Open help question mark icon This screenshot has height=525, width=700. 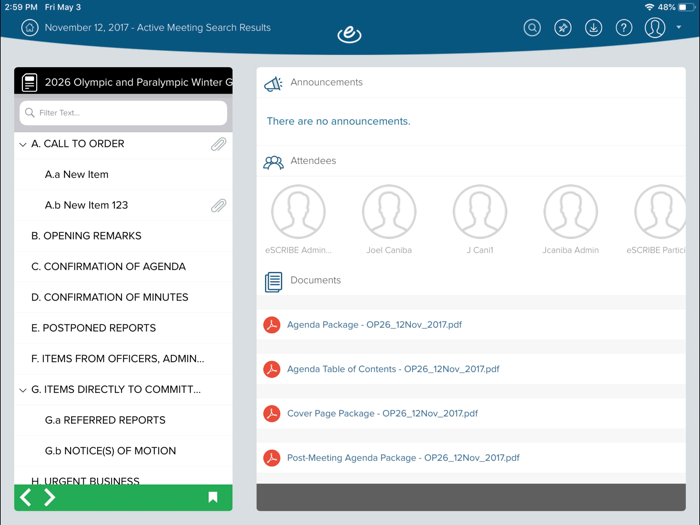pos(624,28)
